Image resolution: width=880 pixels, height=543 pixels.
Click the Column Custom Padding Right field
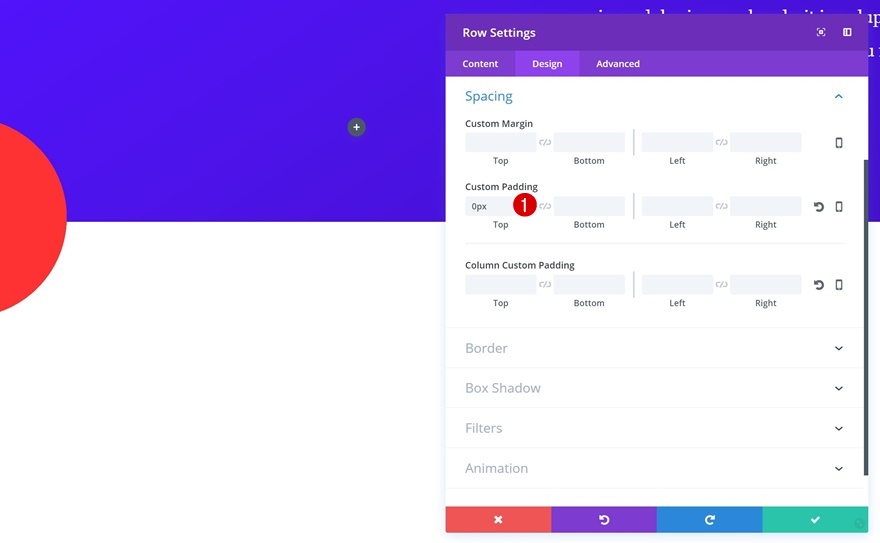point(766,285)
